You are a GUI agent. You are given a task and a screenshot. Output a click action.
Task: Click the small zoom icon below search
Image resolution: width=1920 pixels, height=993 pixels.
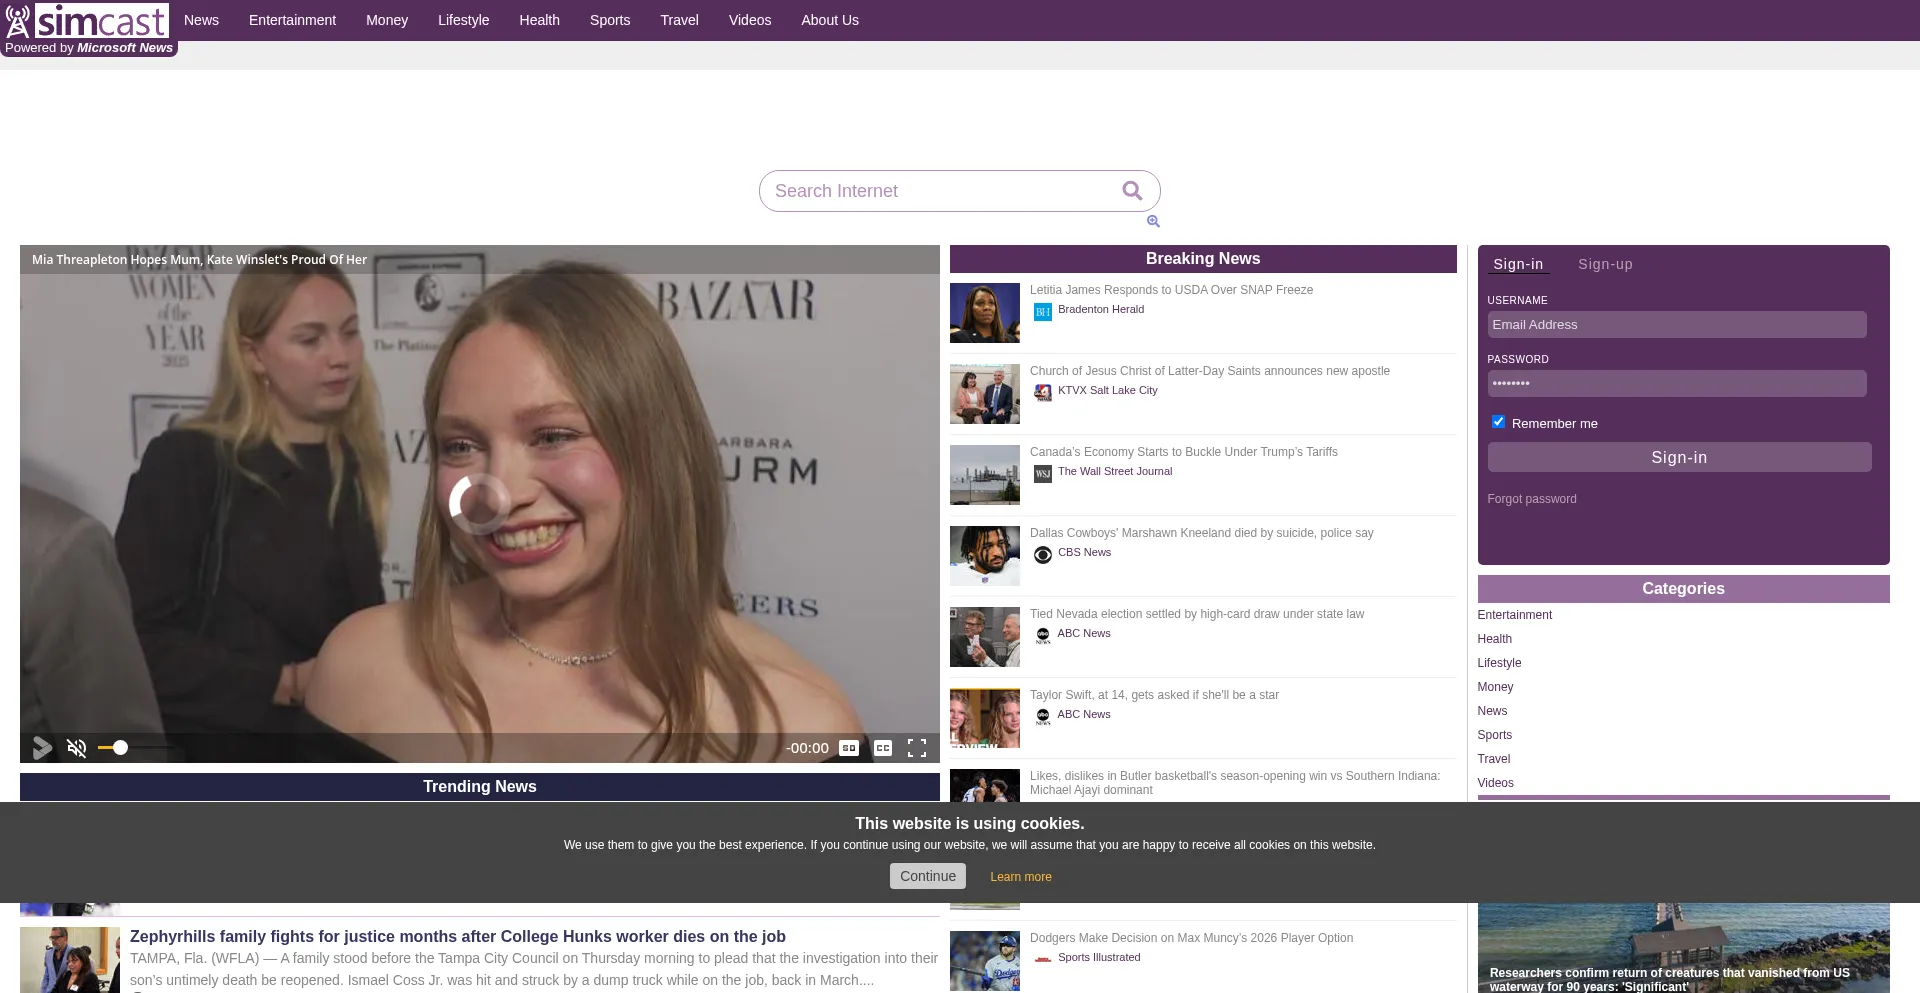point(1153,221)
